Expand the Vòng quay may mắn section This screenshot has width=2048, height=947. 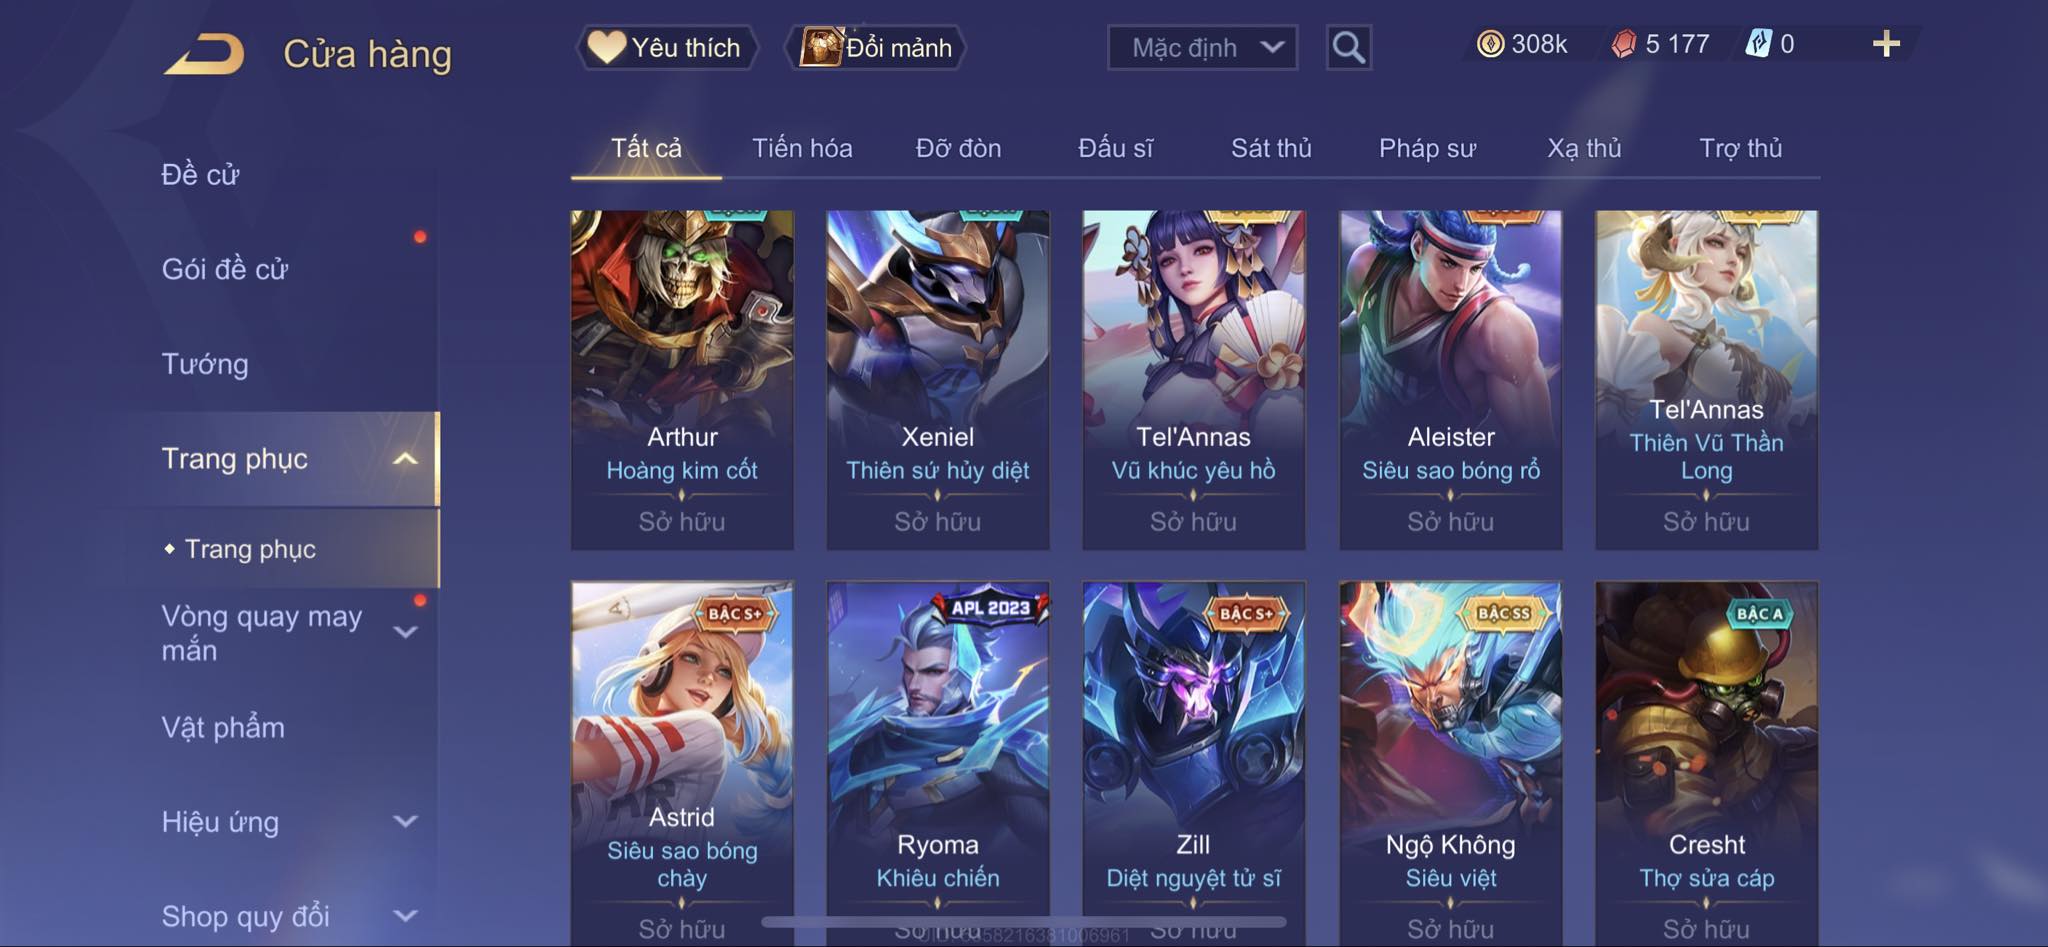(405, 632)
